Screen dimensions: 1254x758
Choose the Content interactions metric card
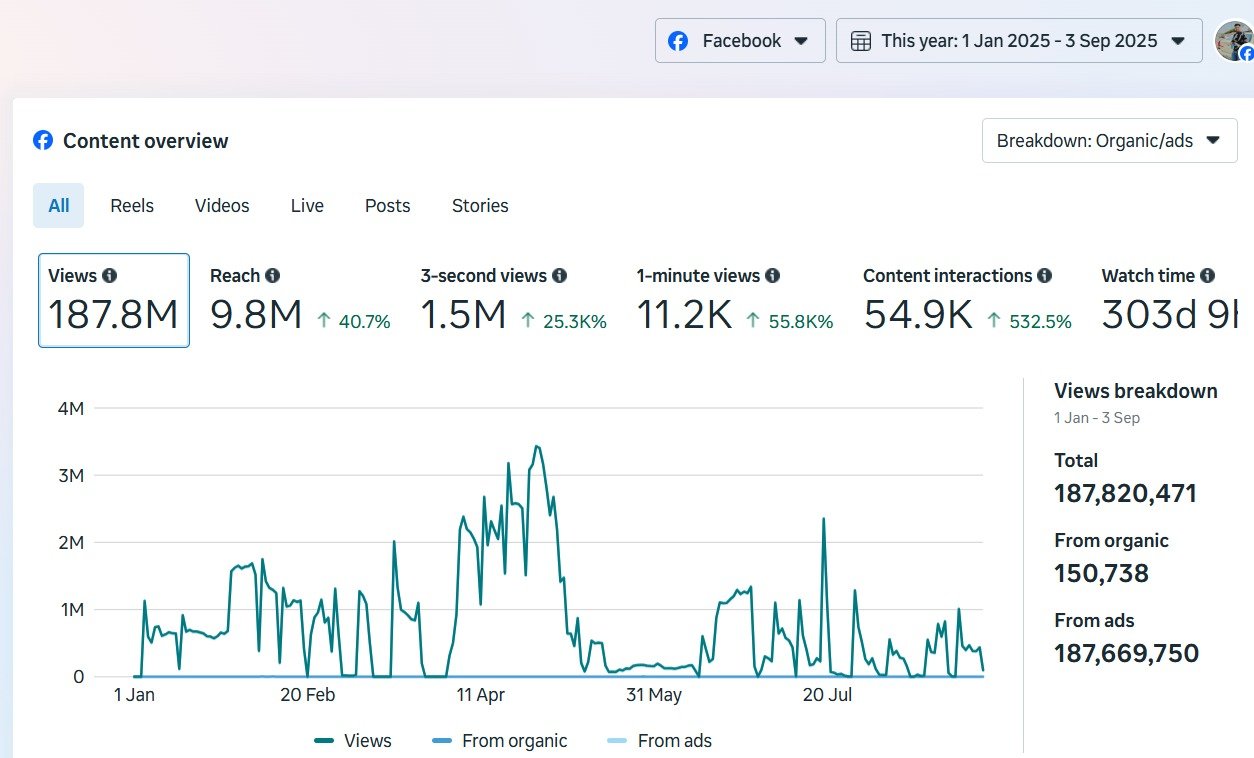[x=966, y=300]
